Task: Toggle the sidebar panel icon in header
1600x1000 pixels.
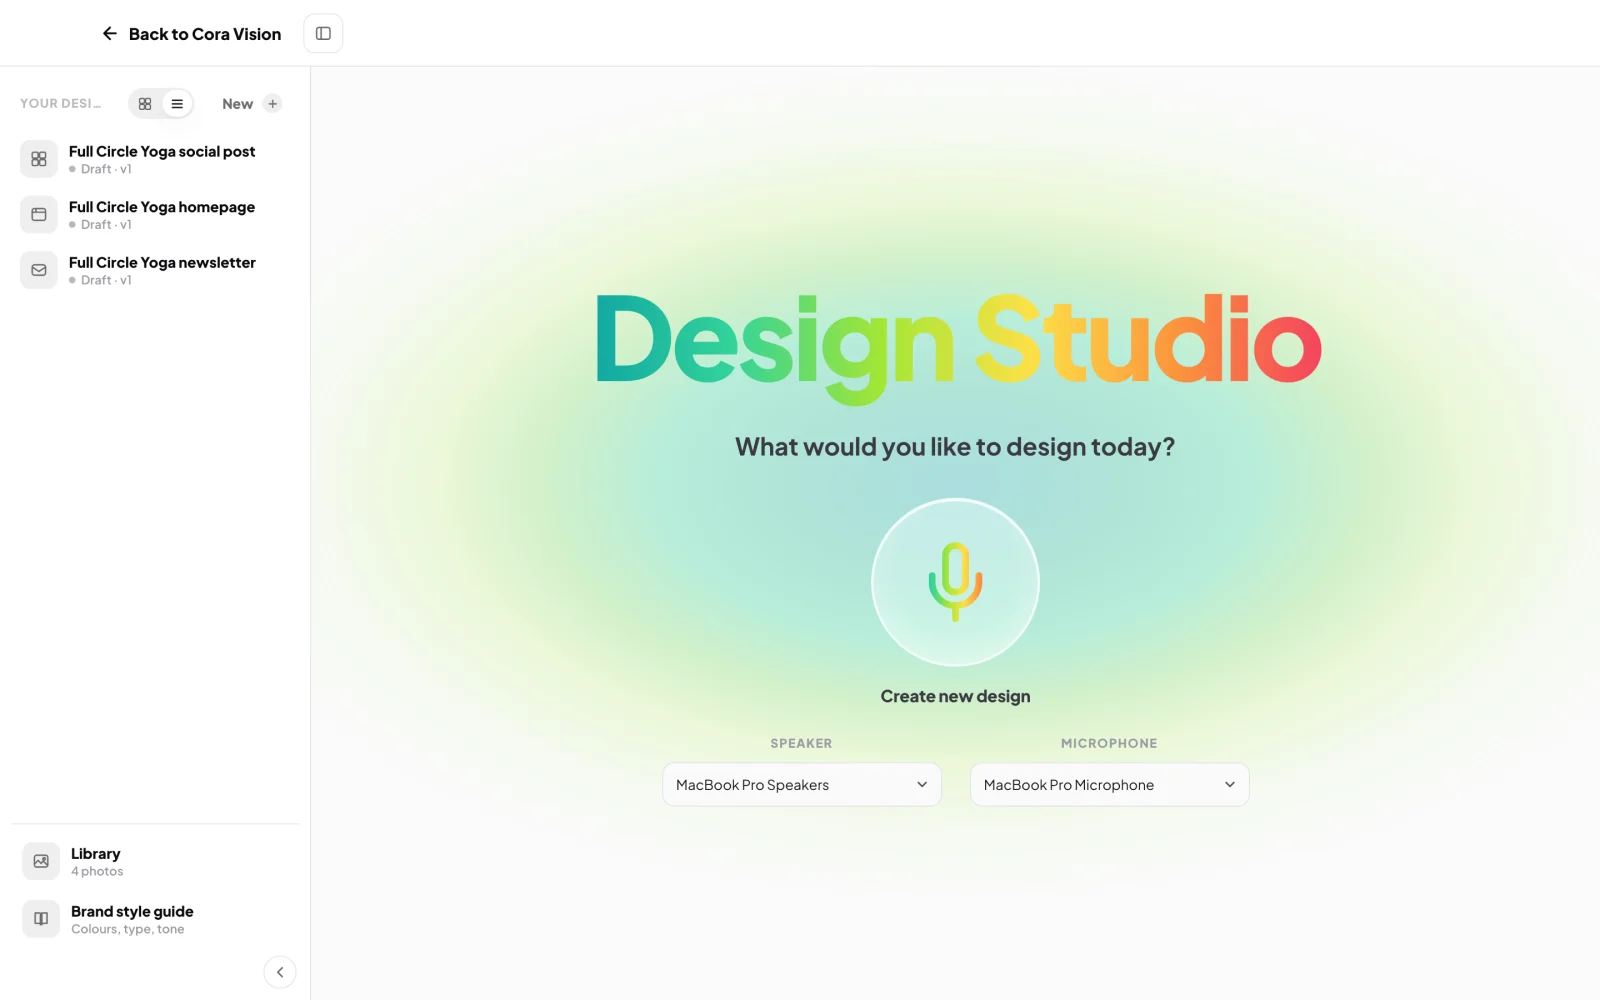Action: click(323, 34)
